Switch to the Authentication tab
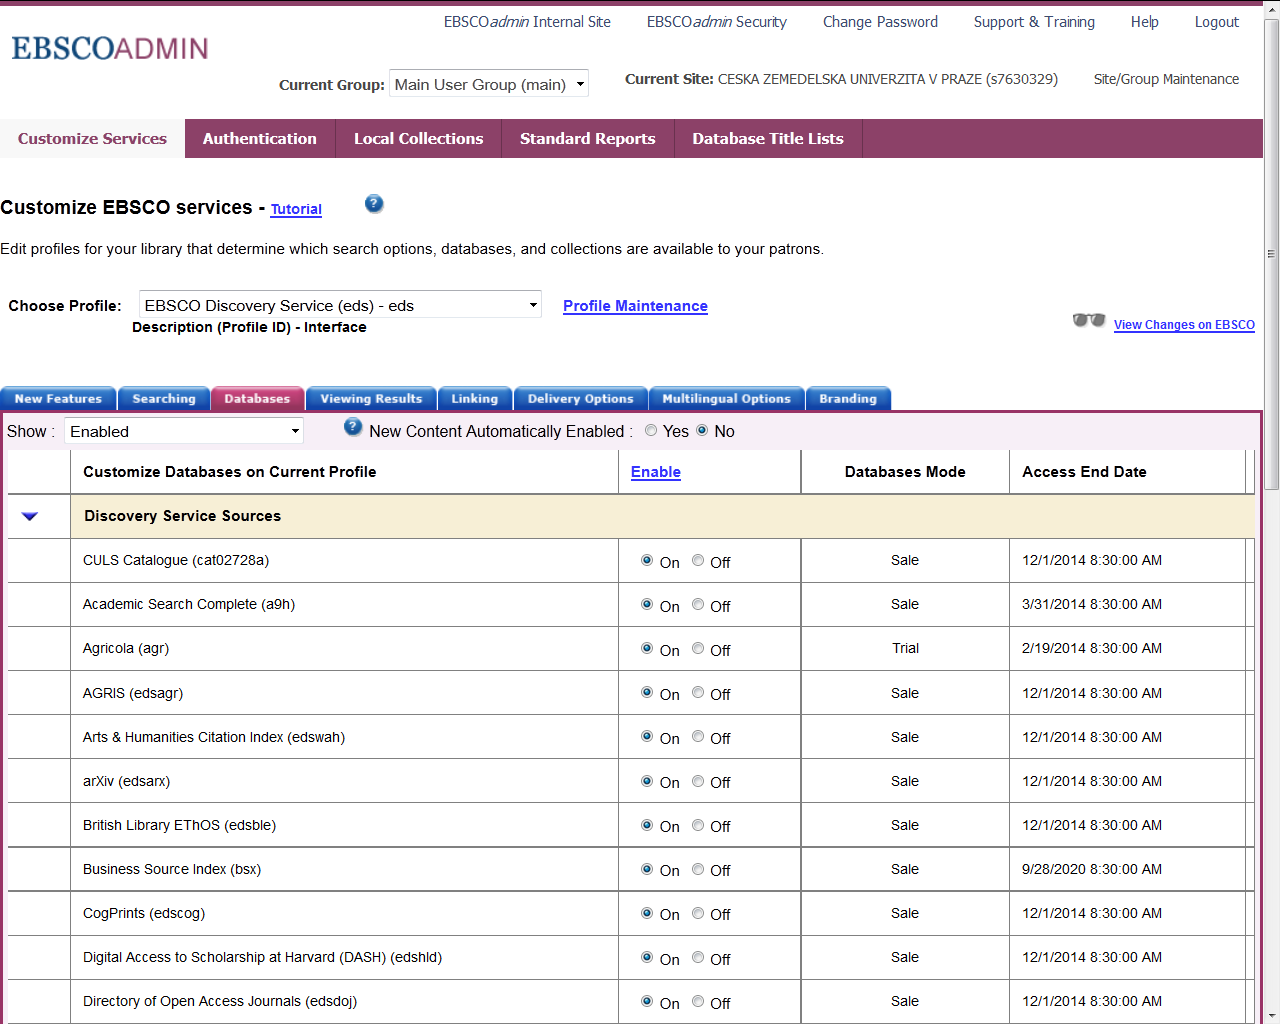 tap(260, 139)
